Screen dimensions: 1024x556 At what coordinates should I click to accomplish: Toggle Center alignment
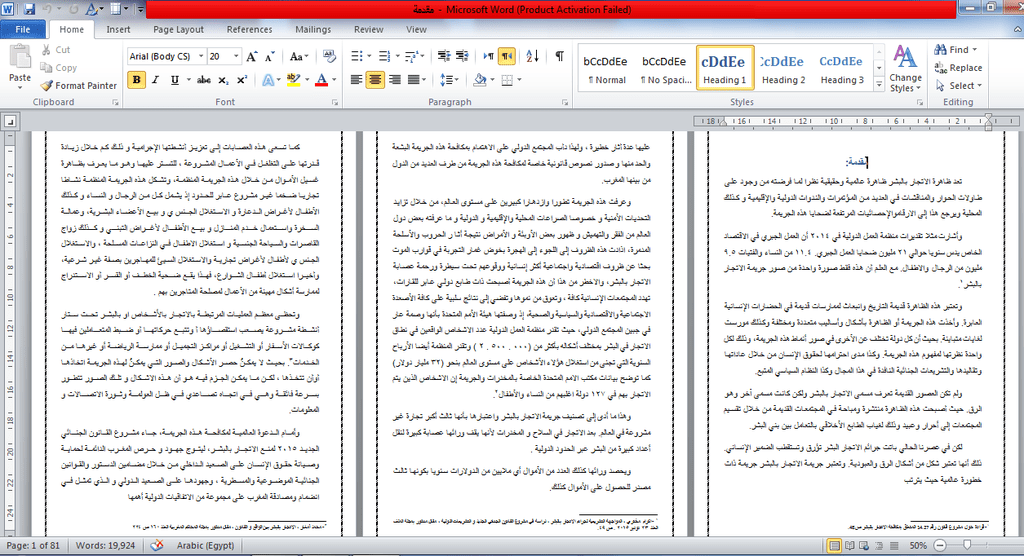pos(375,80)
